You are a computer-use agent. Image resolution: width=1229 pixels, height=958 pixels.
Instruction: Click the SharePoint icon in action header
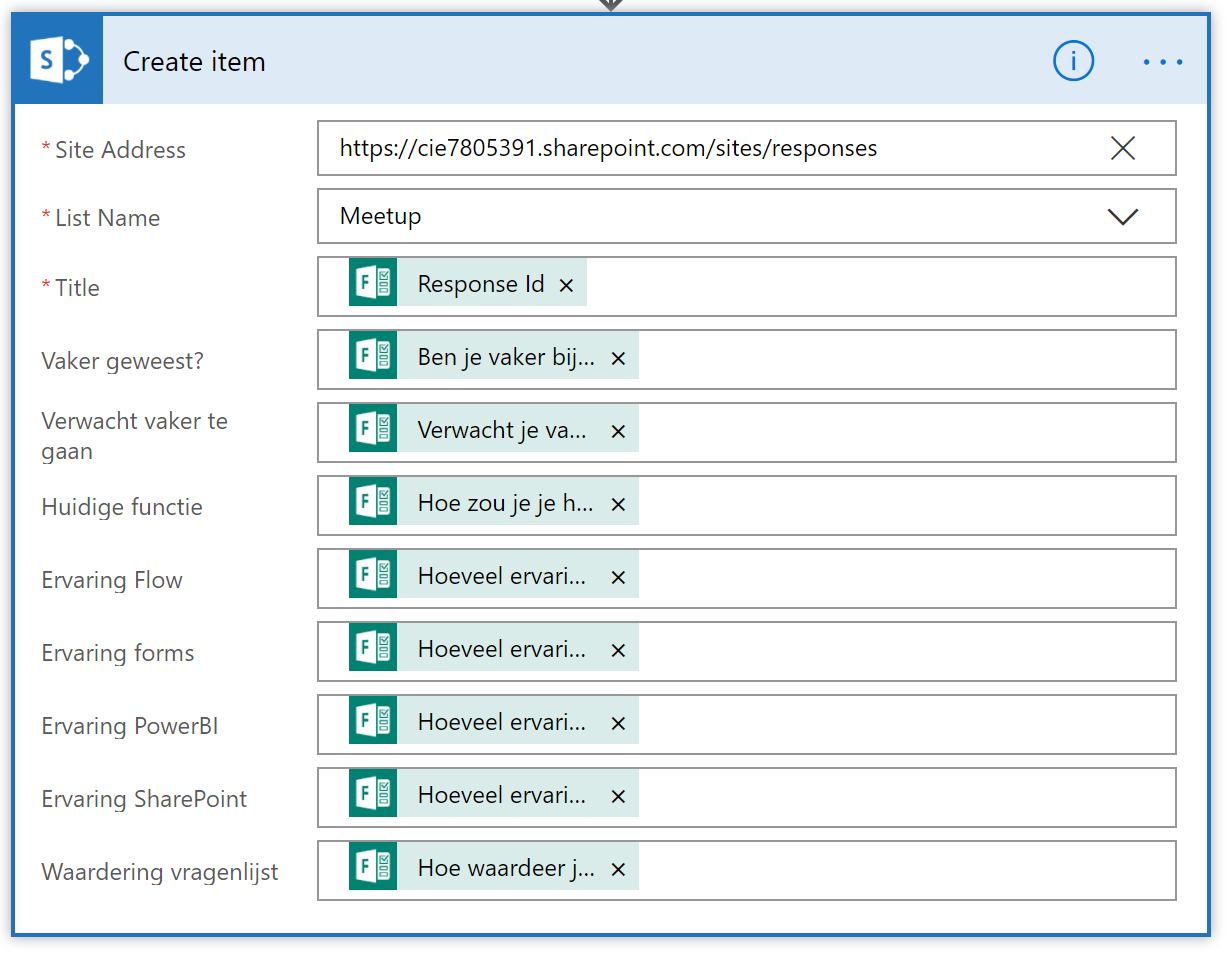[59, 61]
